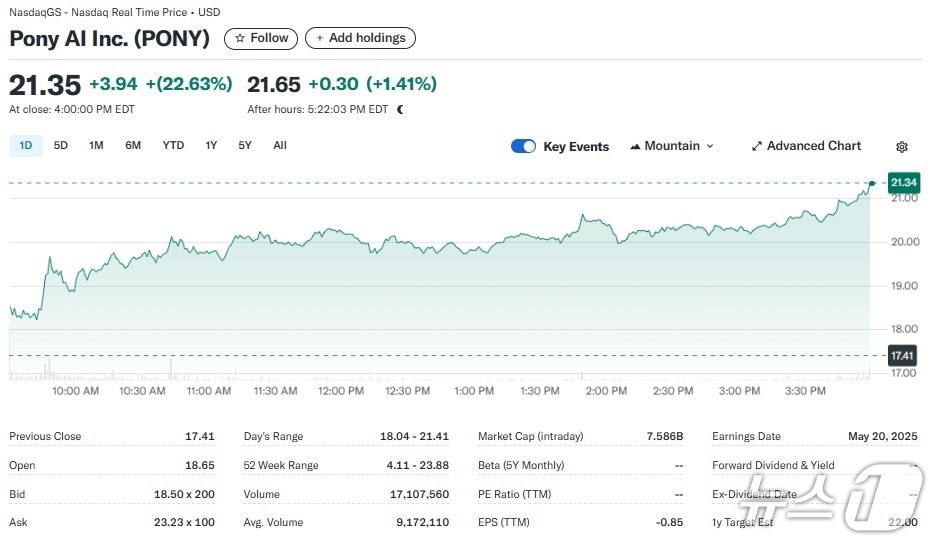Click the Forward Dividend & Yield label
Screen dimensions: 937x545
pos(773,466)
